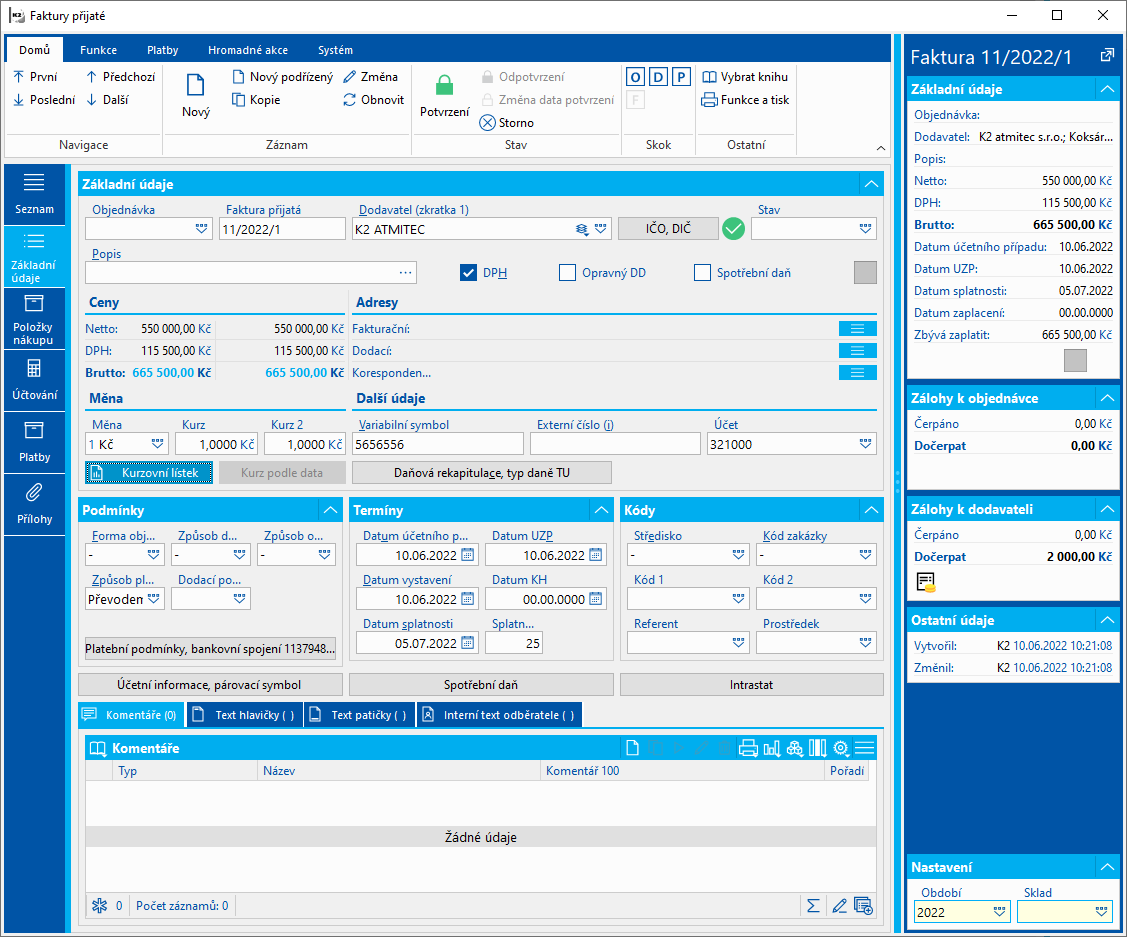Click the Obnovit refresh icon
The height and width of the screenshot is (937, 1127).
pyautogui.click(x=350, y=100)
